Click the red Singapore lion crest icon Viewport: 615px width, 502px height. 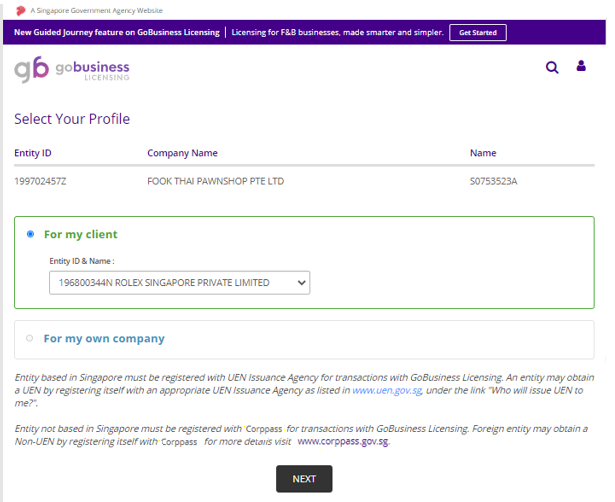pos(20,10)
